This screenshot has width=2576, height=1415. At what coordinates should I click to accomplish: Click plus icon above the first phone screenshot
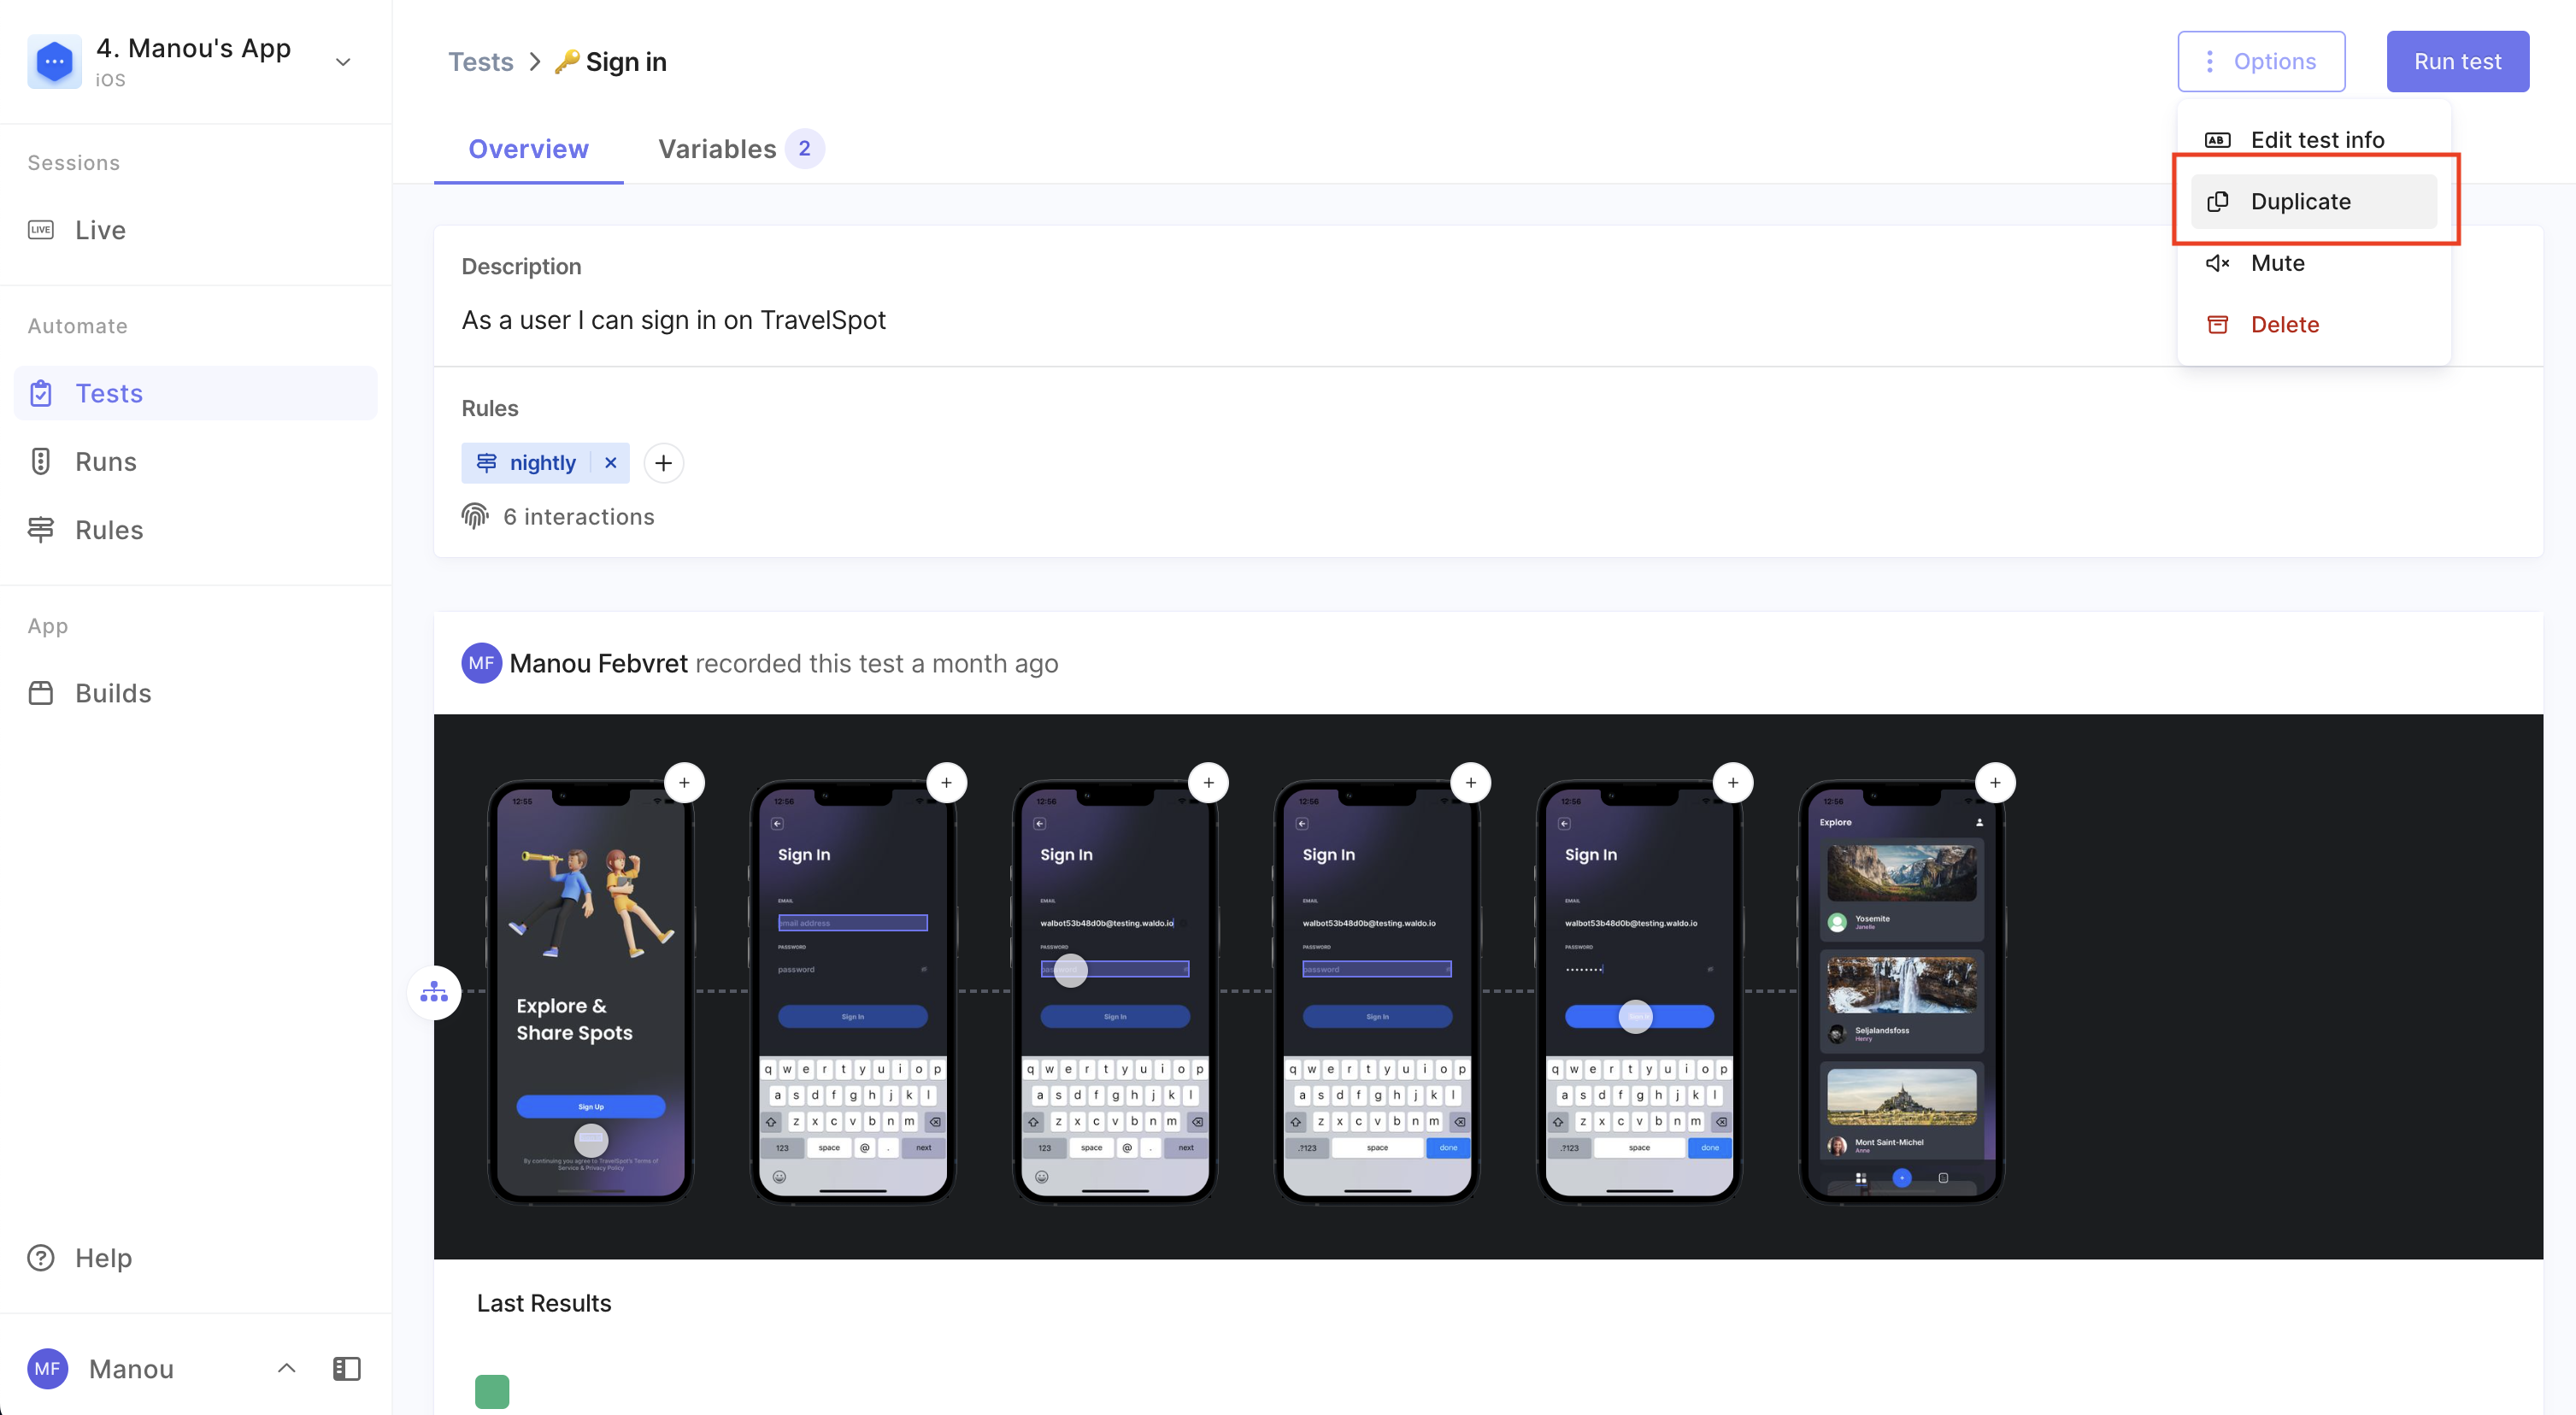coord(684,782)
